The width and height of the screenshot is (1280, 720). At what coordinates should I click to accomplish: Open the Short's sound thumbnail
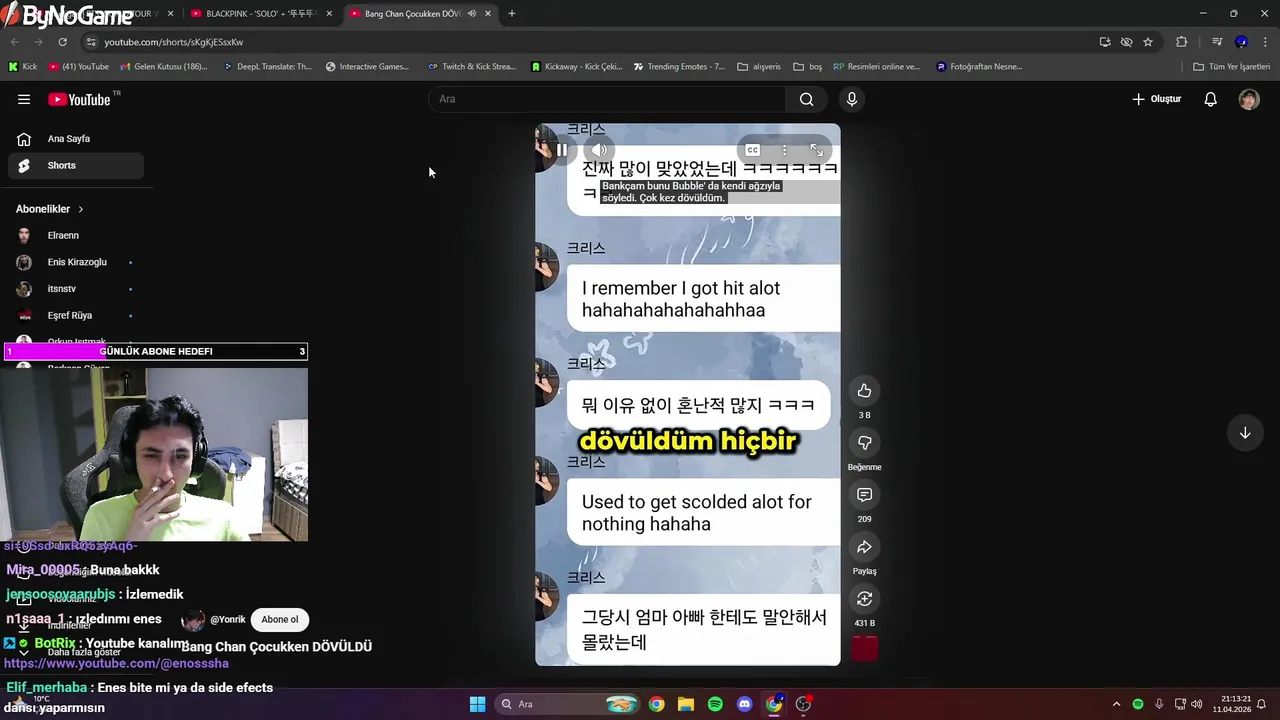click(864, 648)
